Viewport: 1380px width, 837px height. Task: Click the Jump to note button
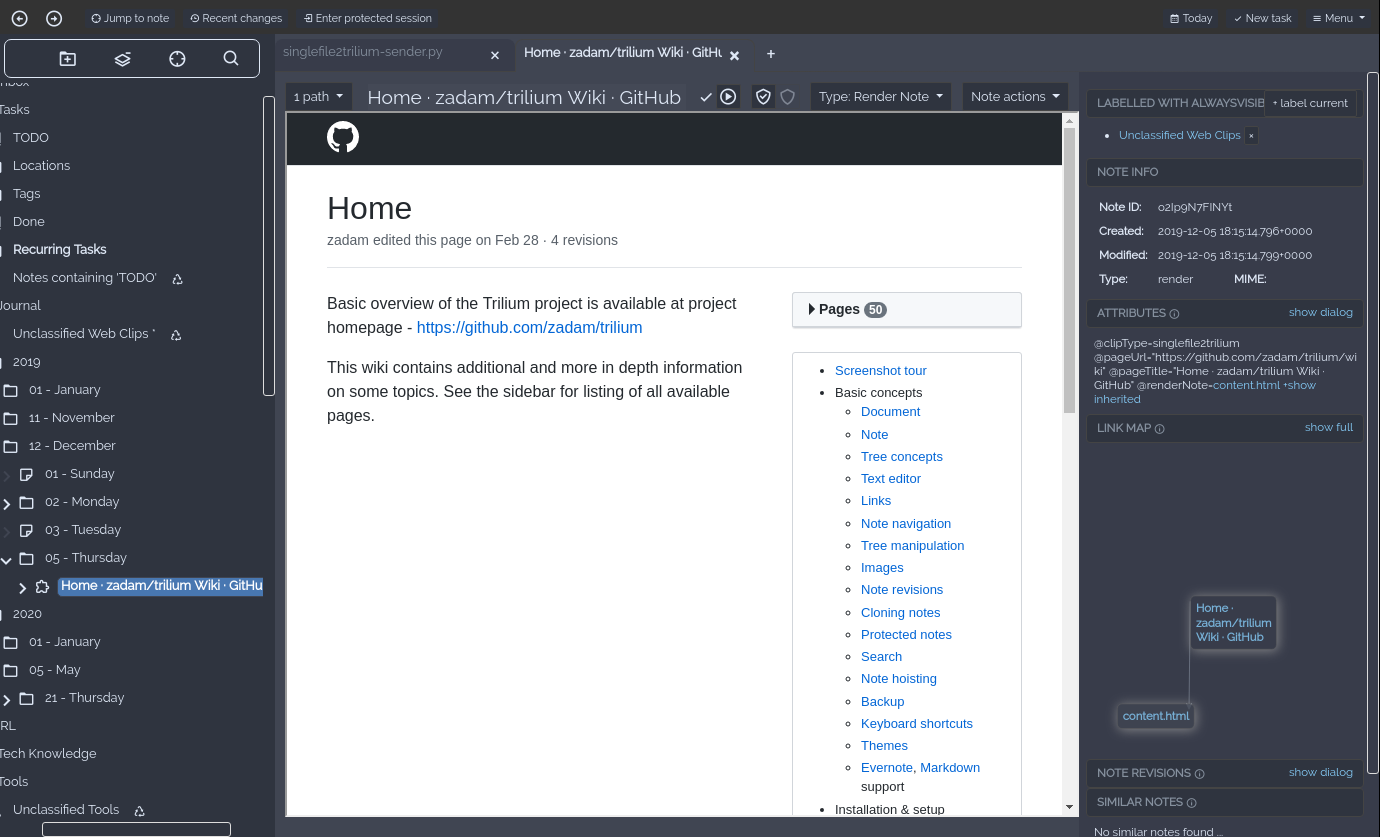(x=130, y=18)
